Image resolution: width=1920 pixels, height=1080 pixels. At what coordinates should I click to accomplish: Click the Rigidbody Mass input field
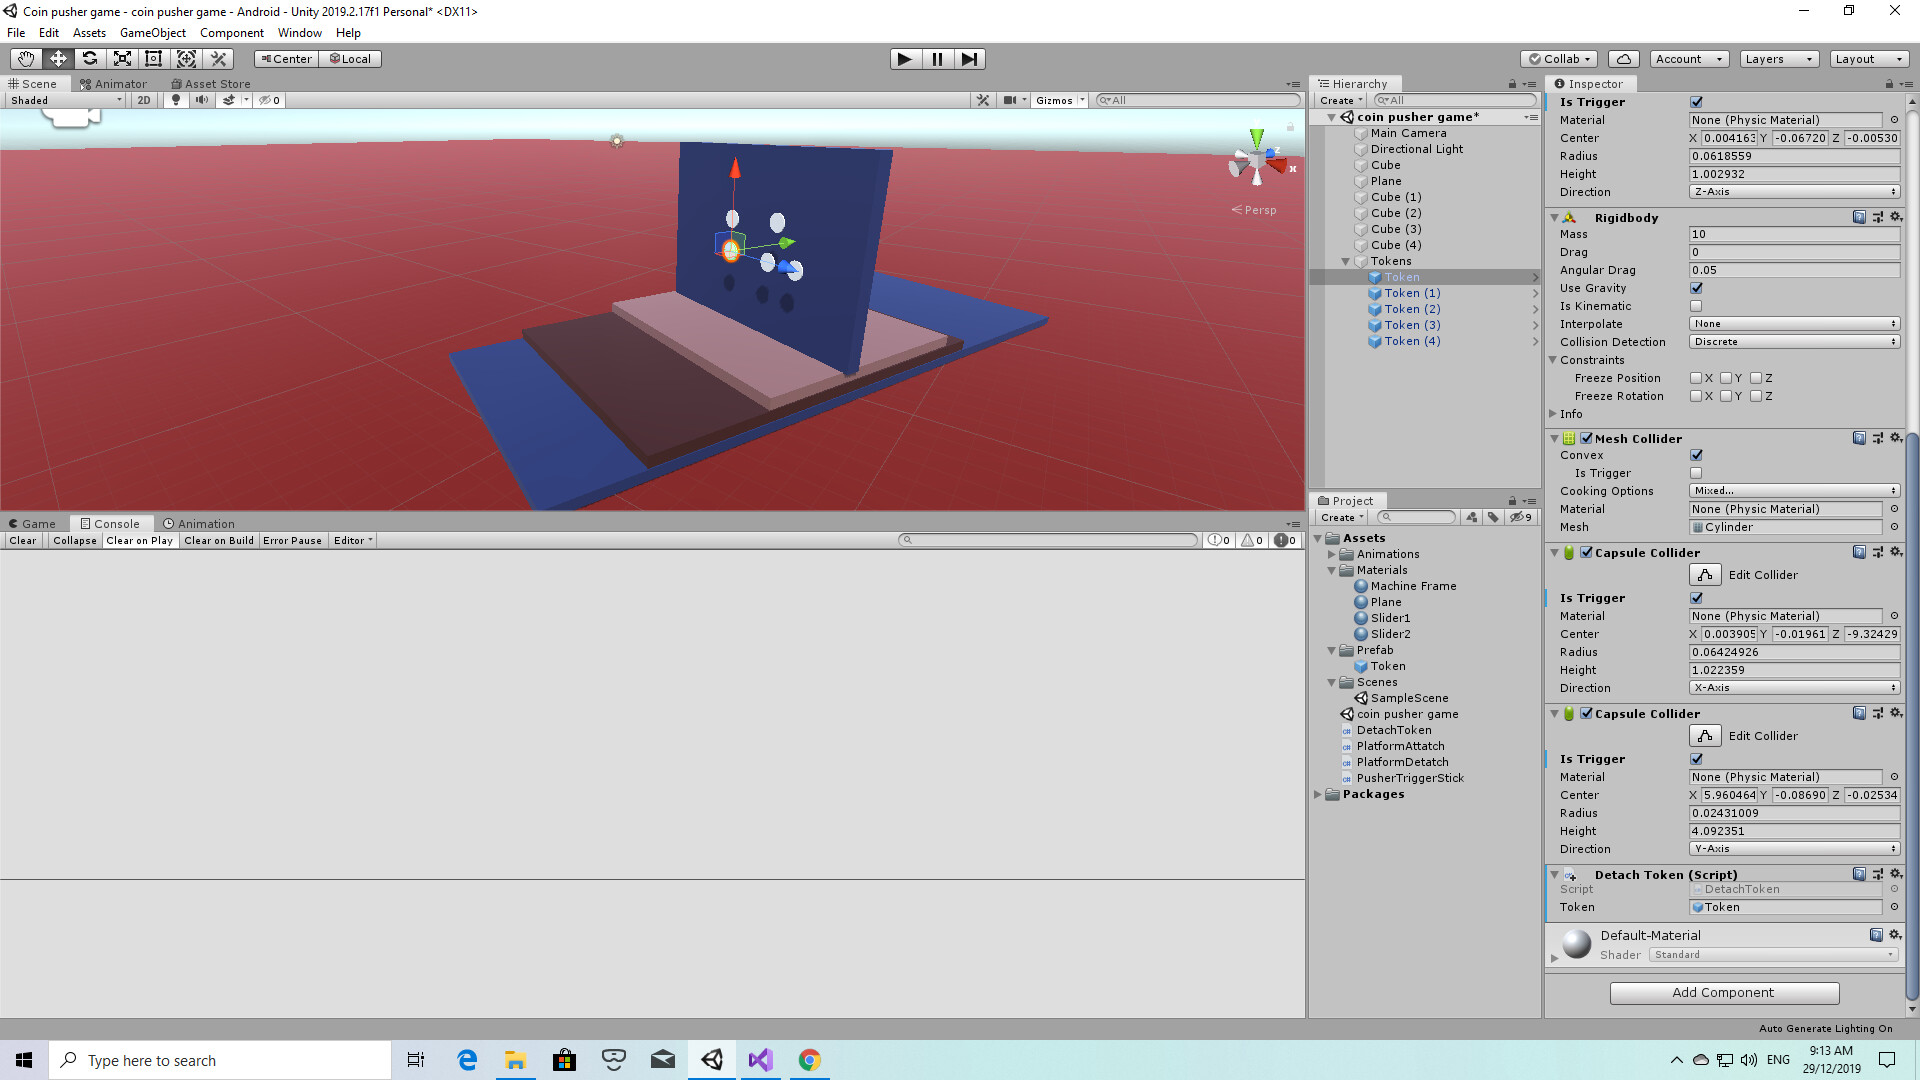[x=1794, y=234]
